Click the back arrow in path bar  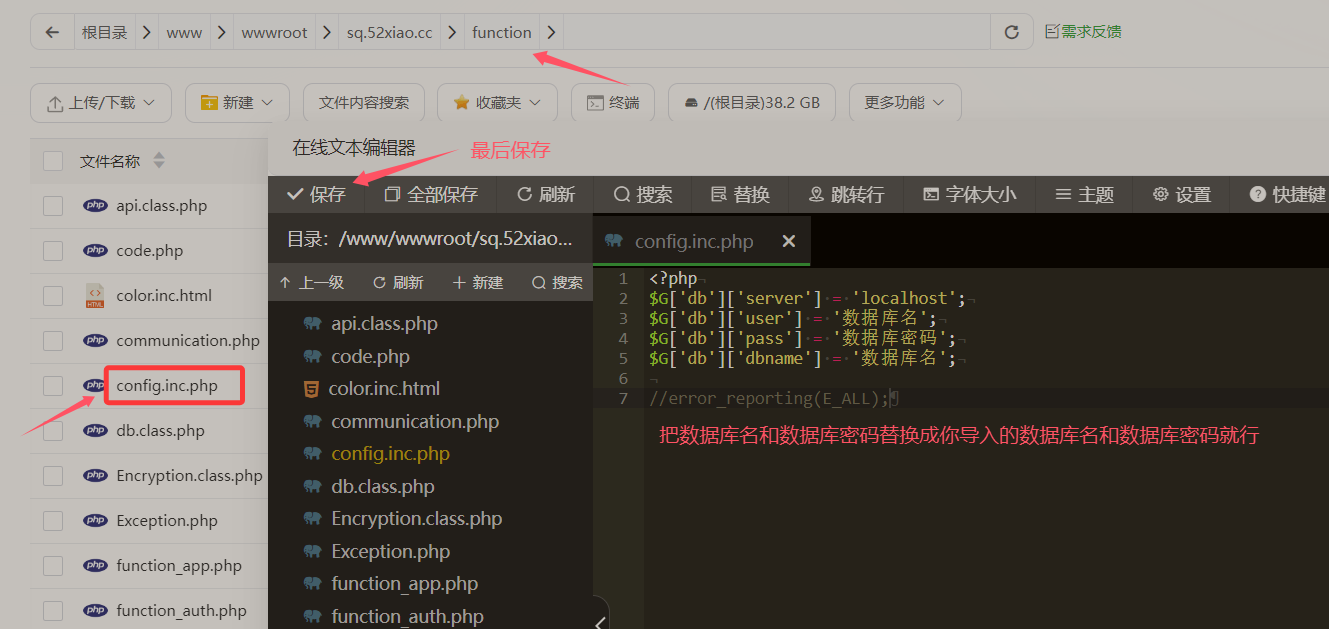coord(52,32)
